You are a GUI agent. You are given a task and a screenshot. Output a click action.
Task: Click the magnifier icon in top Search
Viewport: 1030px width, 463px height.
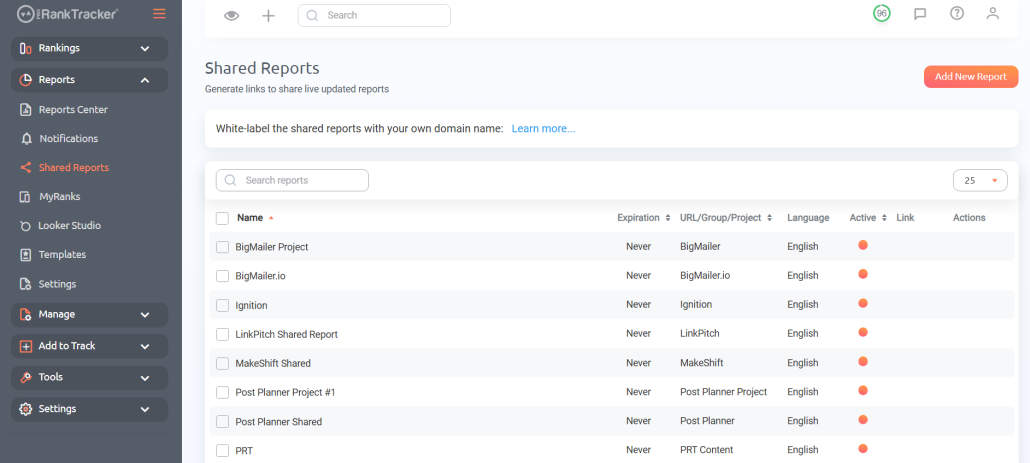click(312, 16)
